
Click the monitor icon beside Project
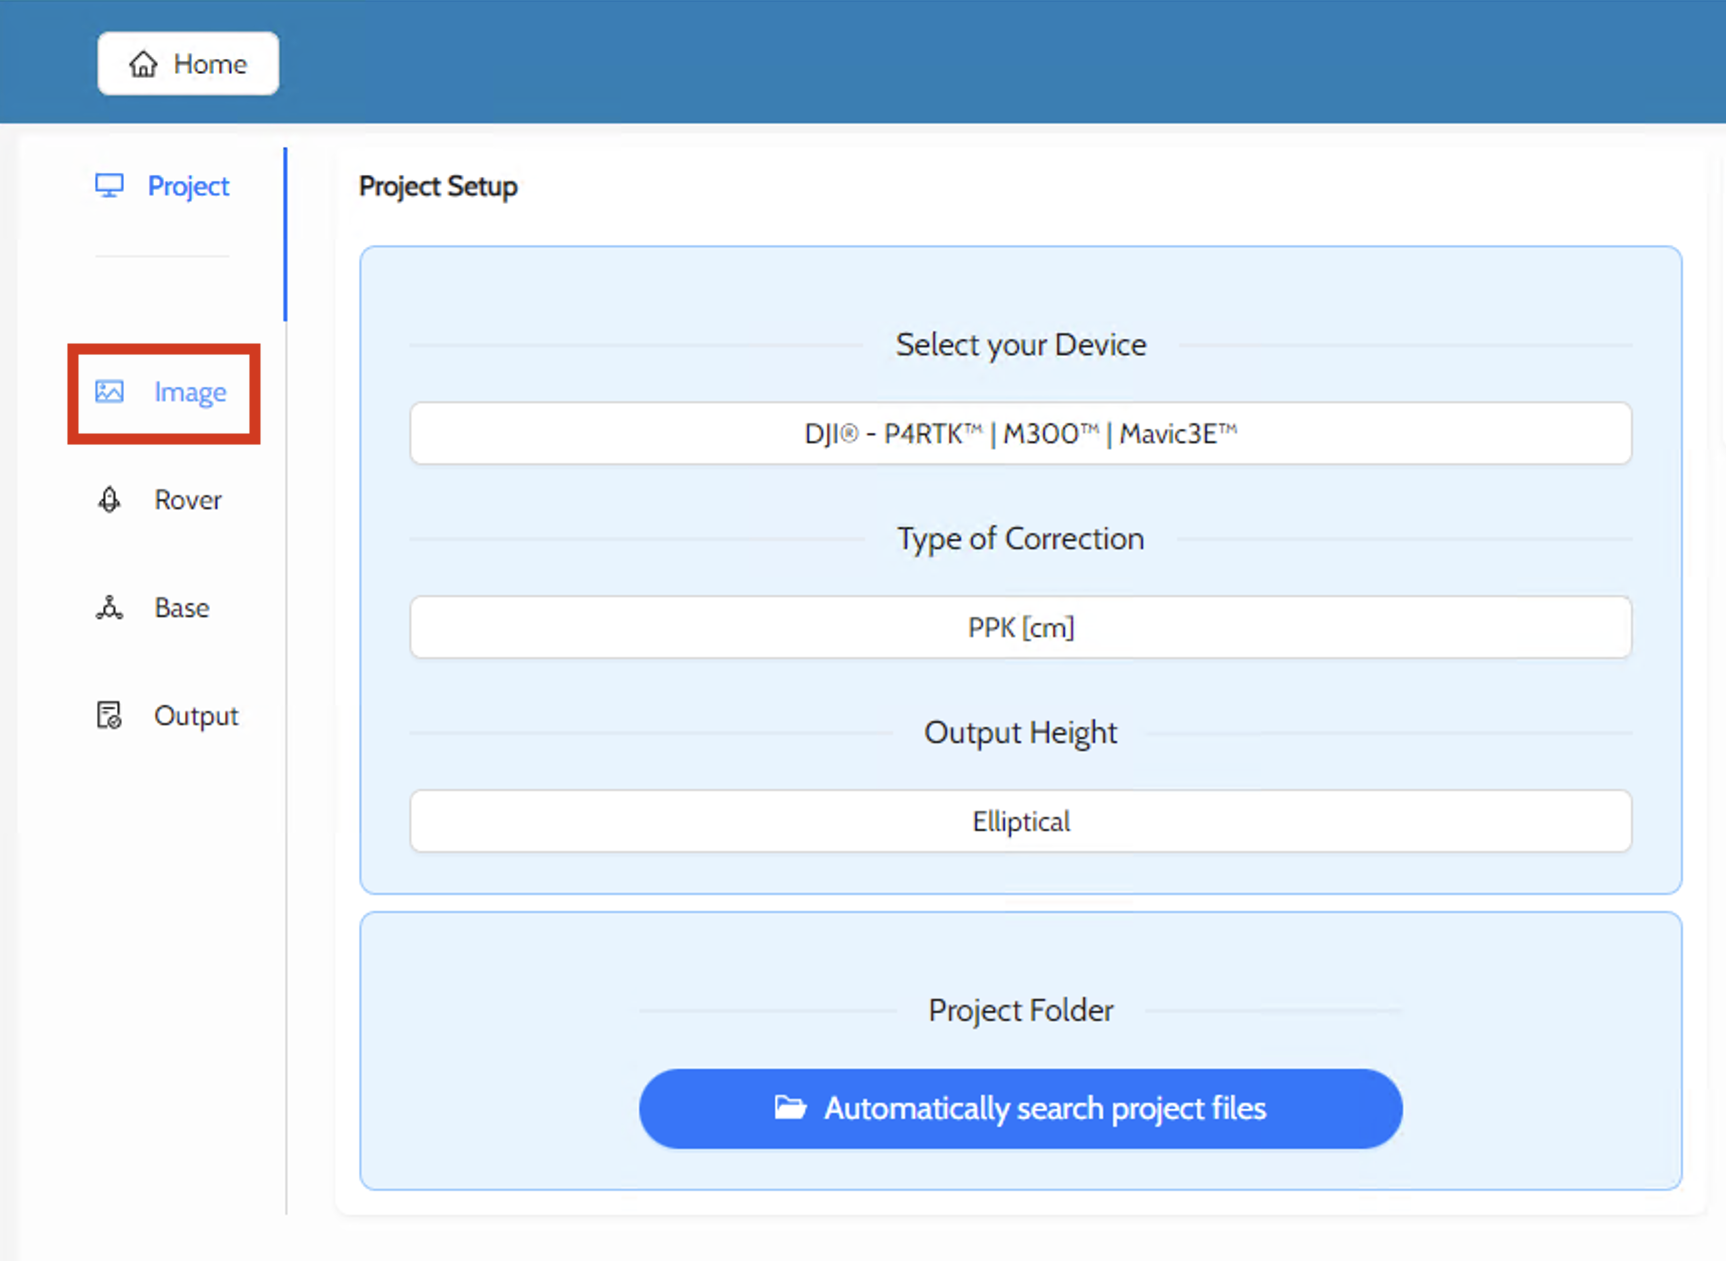109,186
